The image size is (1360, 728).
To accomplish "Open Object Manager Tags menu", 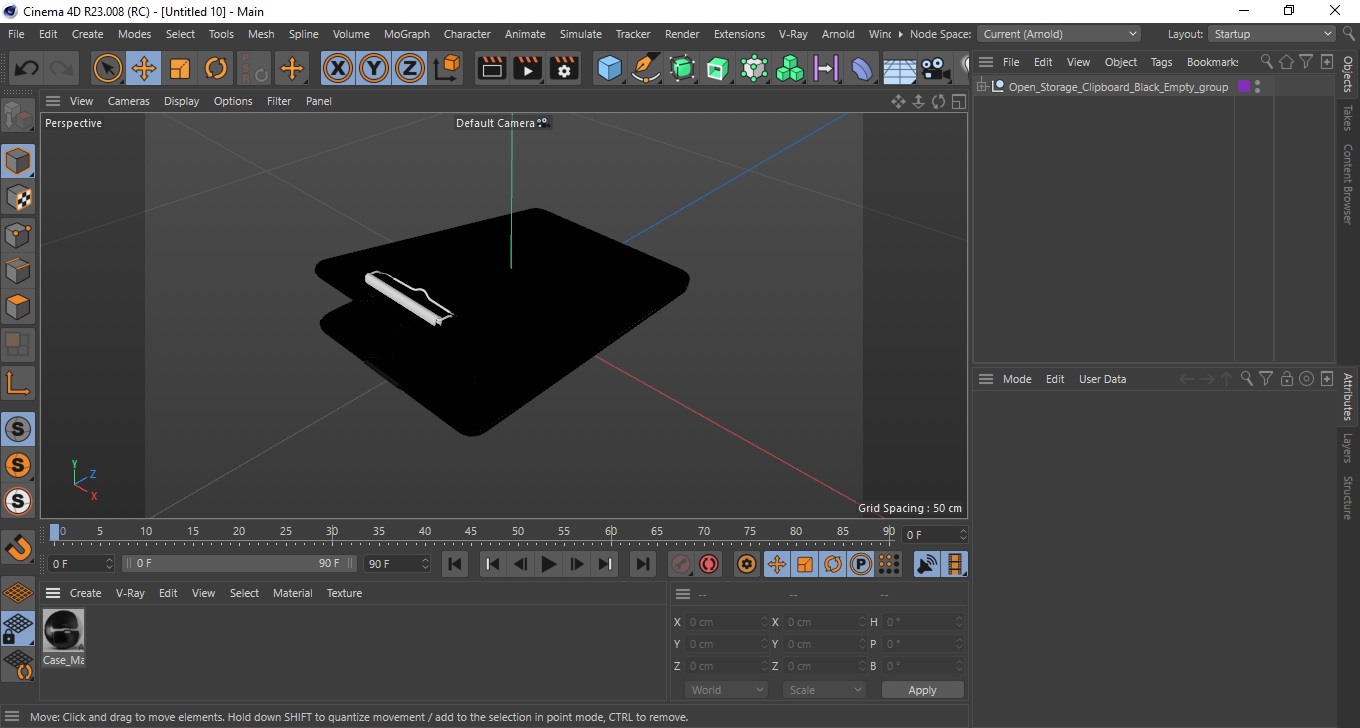I will click(1161, 62).
